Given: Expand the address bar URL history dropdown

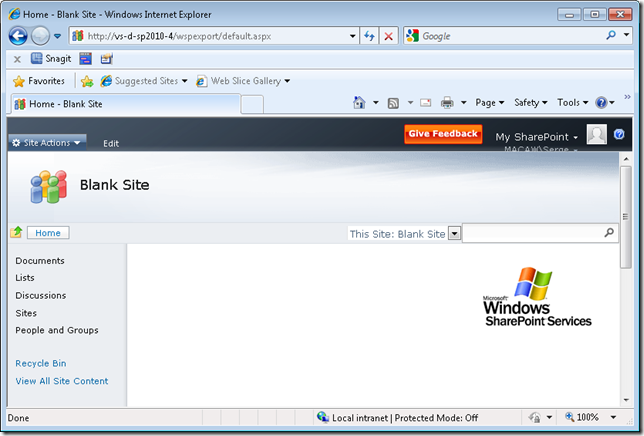Looking at the screenshot, I should pyautogui.click(x=352, y=36).
